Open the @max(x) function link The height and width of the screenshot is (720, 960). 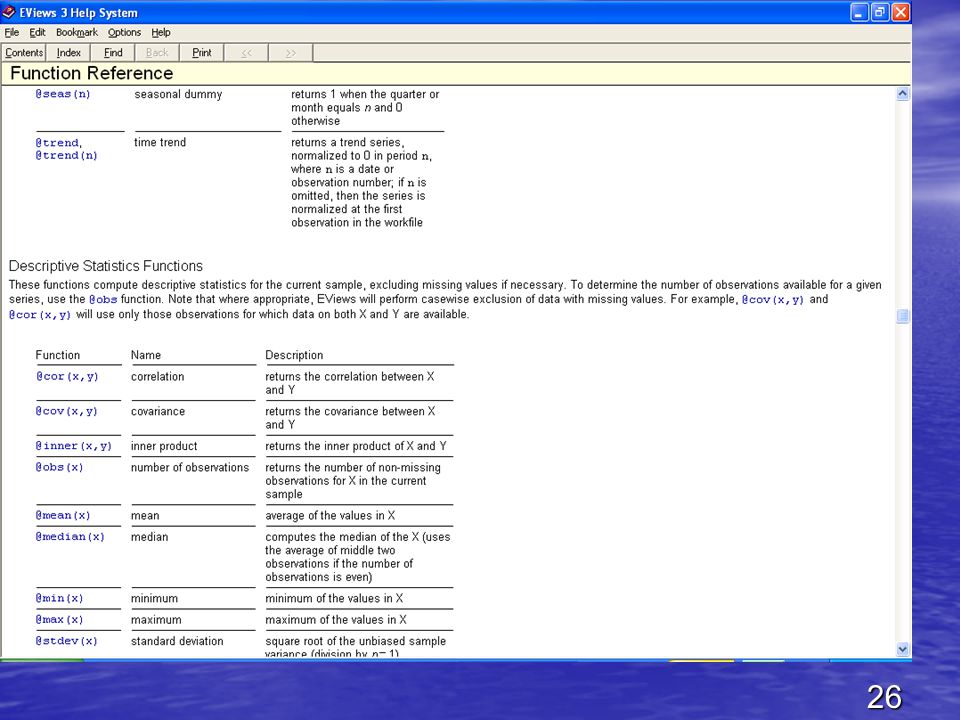pos(59,620)
